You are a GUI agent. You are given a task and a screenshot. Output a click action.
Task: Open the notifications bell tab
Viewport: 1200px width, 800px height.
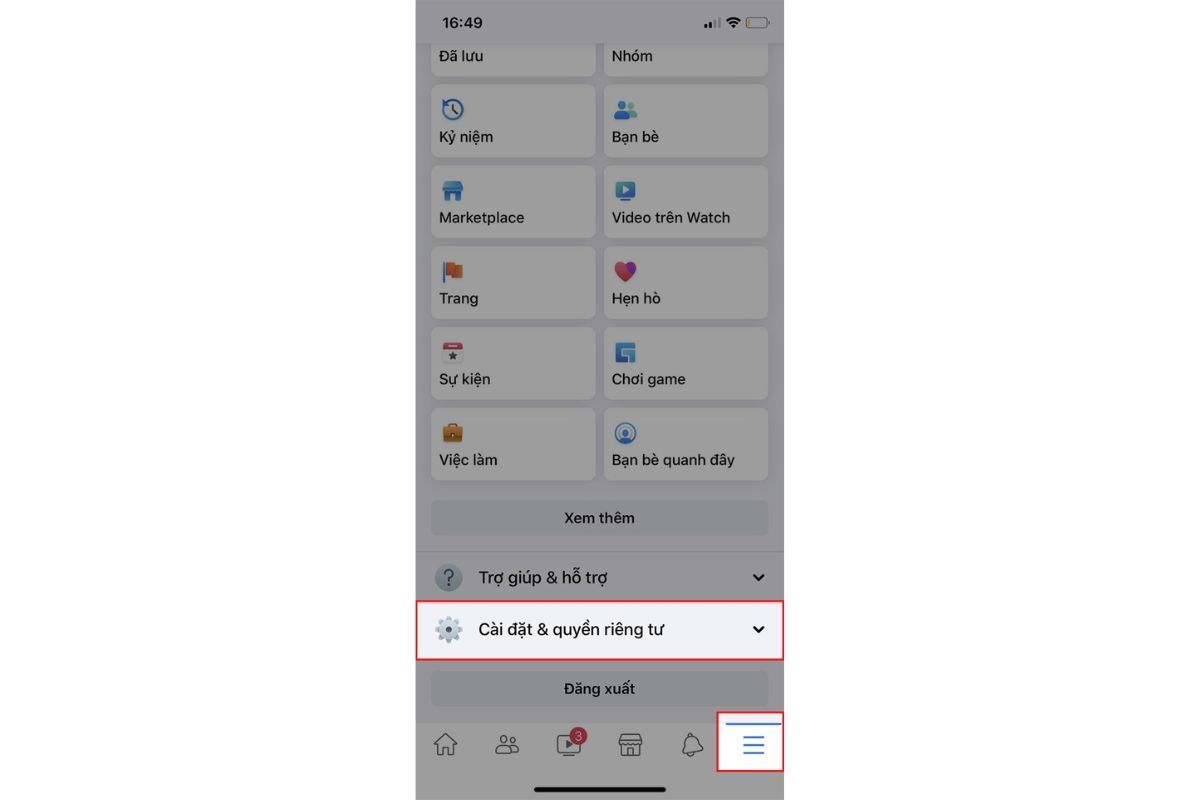pos(692,745)
